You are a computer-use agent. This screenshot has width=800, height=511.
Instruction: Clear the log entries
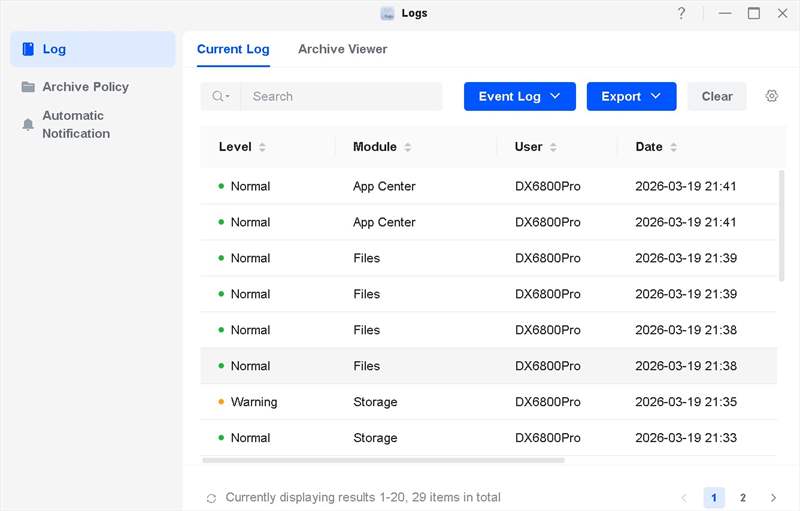click(717, 96)
